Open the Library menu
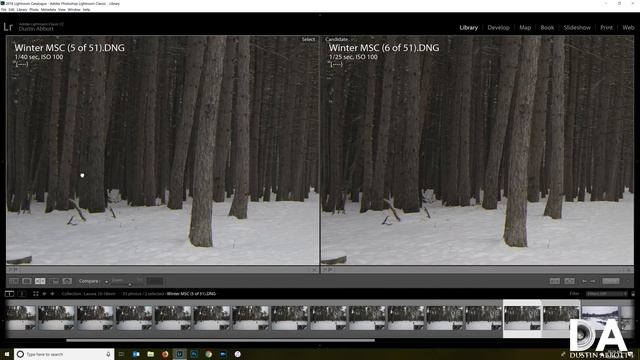The height and width of the screenshot is (360, 640). point(22,9)
